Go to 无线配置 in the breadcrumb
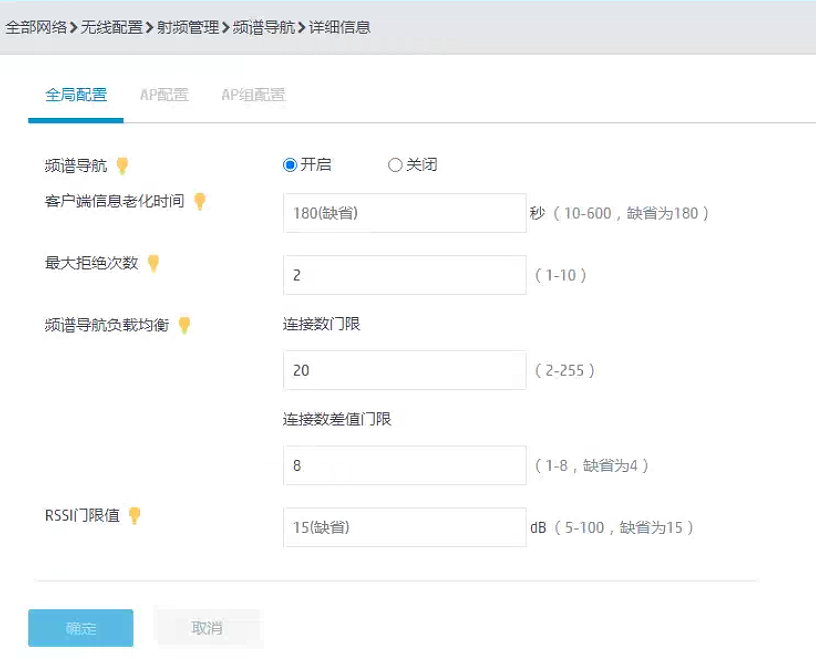Screen dimensions: 816x669 coord(111,28)
